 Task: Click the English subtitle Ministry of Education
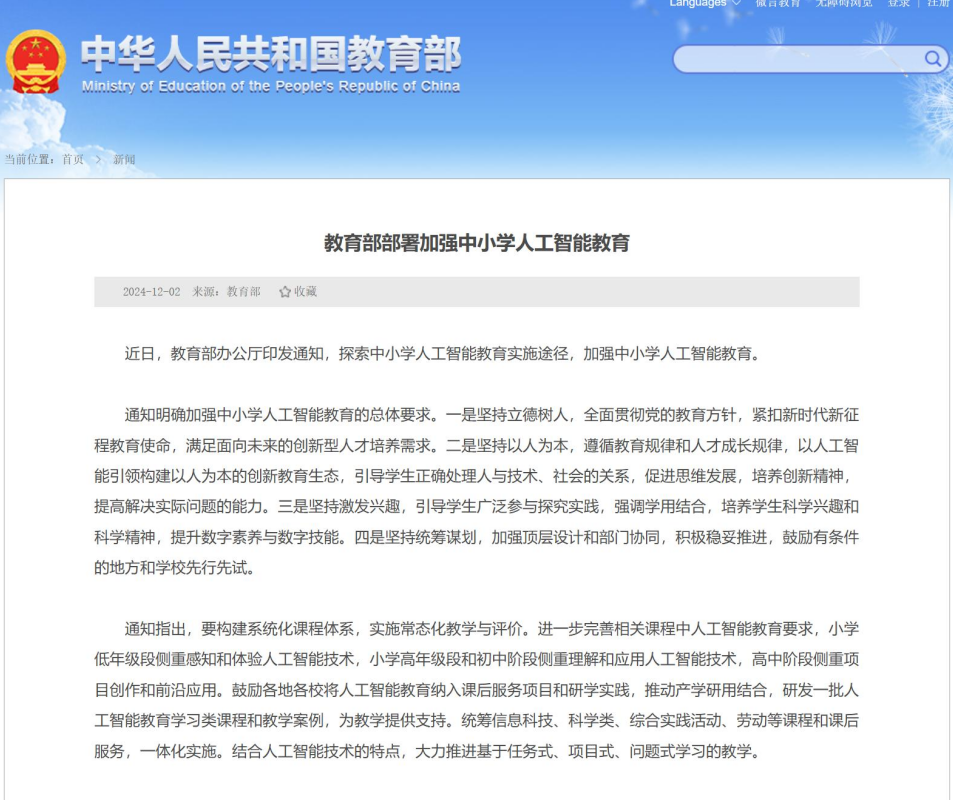click(x=271, y=86)
